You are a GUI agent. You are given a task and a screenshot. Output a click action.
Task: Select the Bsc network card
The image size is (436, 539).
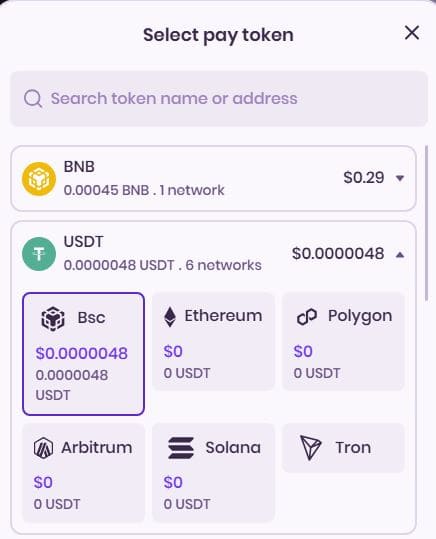(x=83, y=354)
